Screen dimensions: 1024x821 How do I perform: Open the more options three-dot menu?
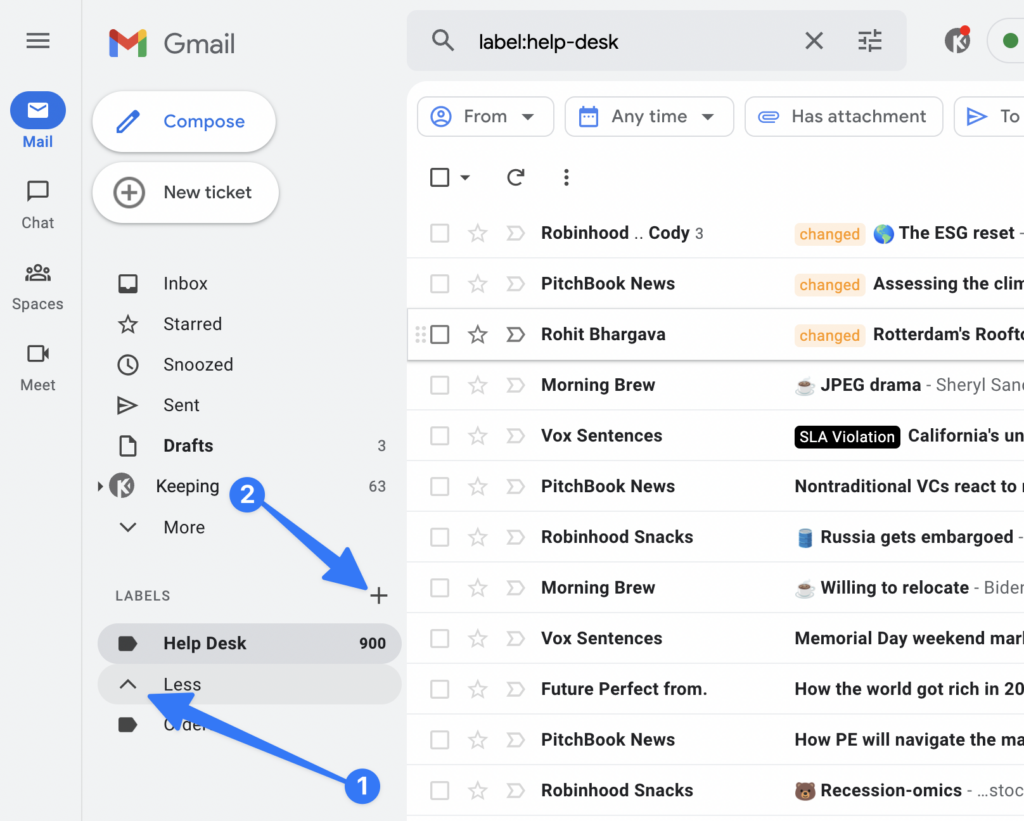click(x=566, y=177)
